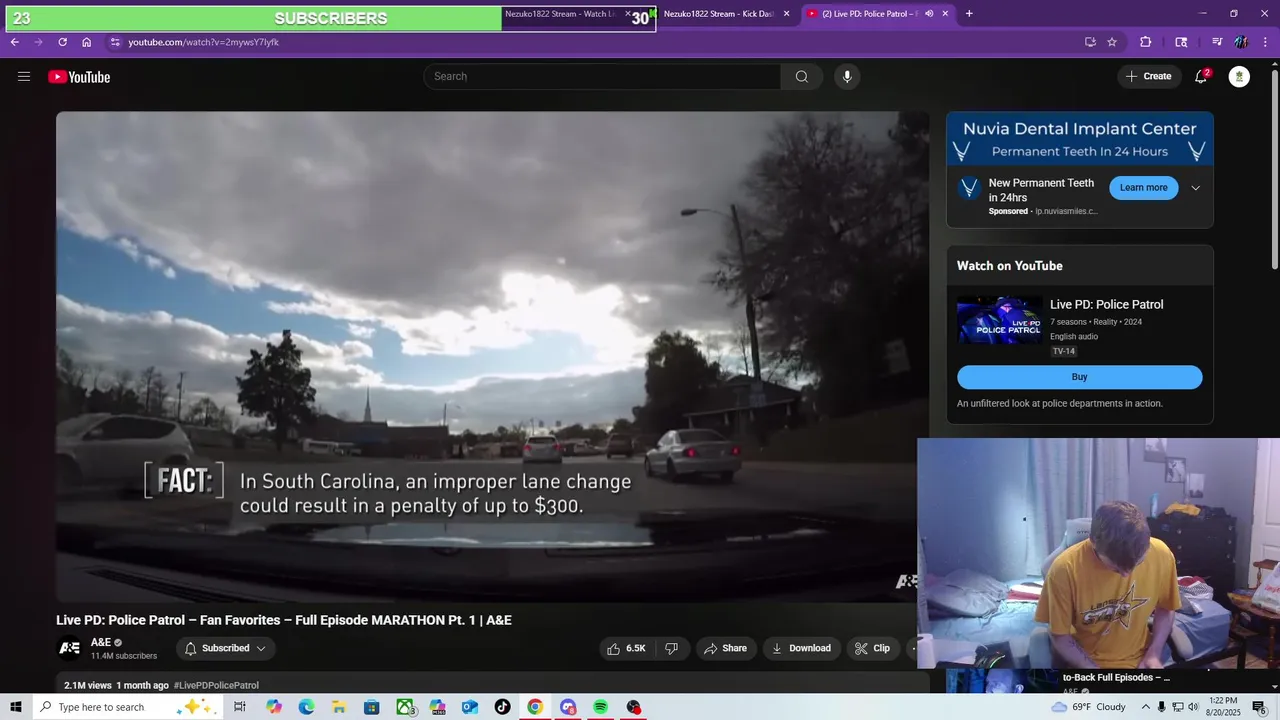Image resolution: width=1280 pixels, height=720 pixels.
Task: Click the search magnifier button
Action: click(x=802, y=77)
